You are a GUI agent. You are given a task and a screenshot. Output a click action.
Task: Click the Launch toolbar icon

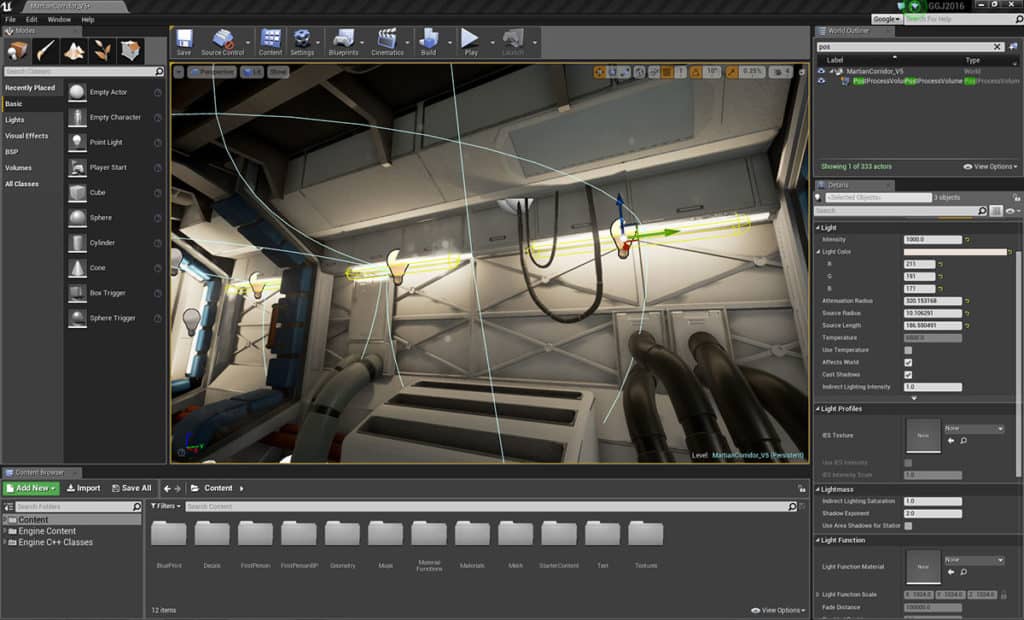tap(513, 42)
